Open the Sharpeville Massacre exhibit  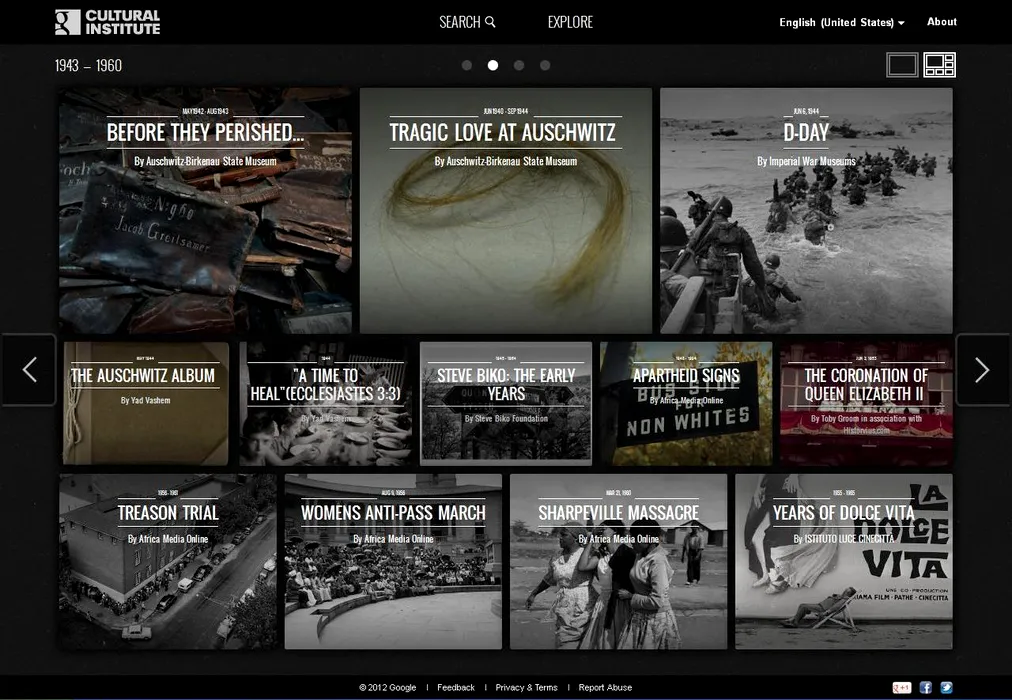coord(618,562)
